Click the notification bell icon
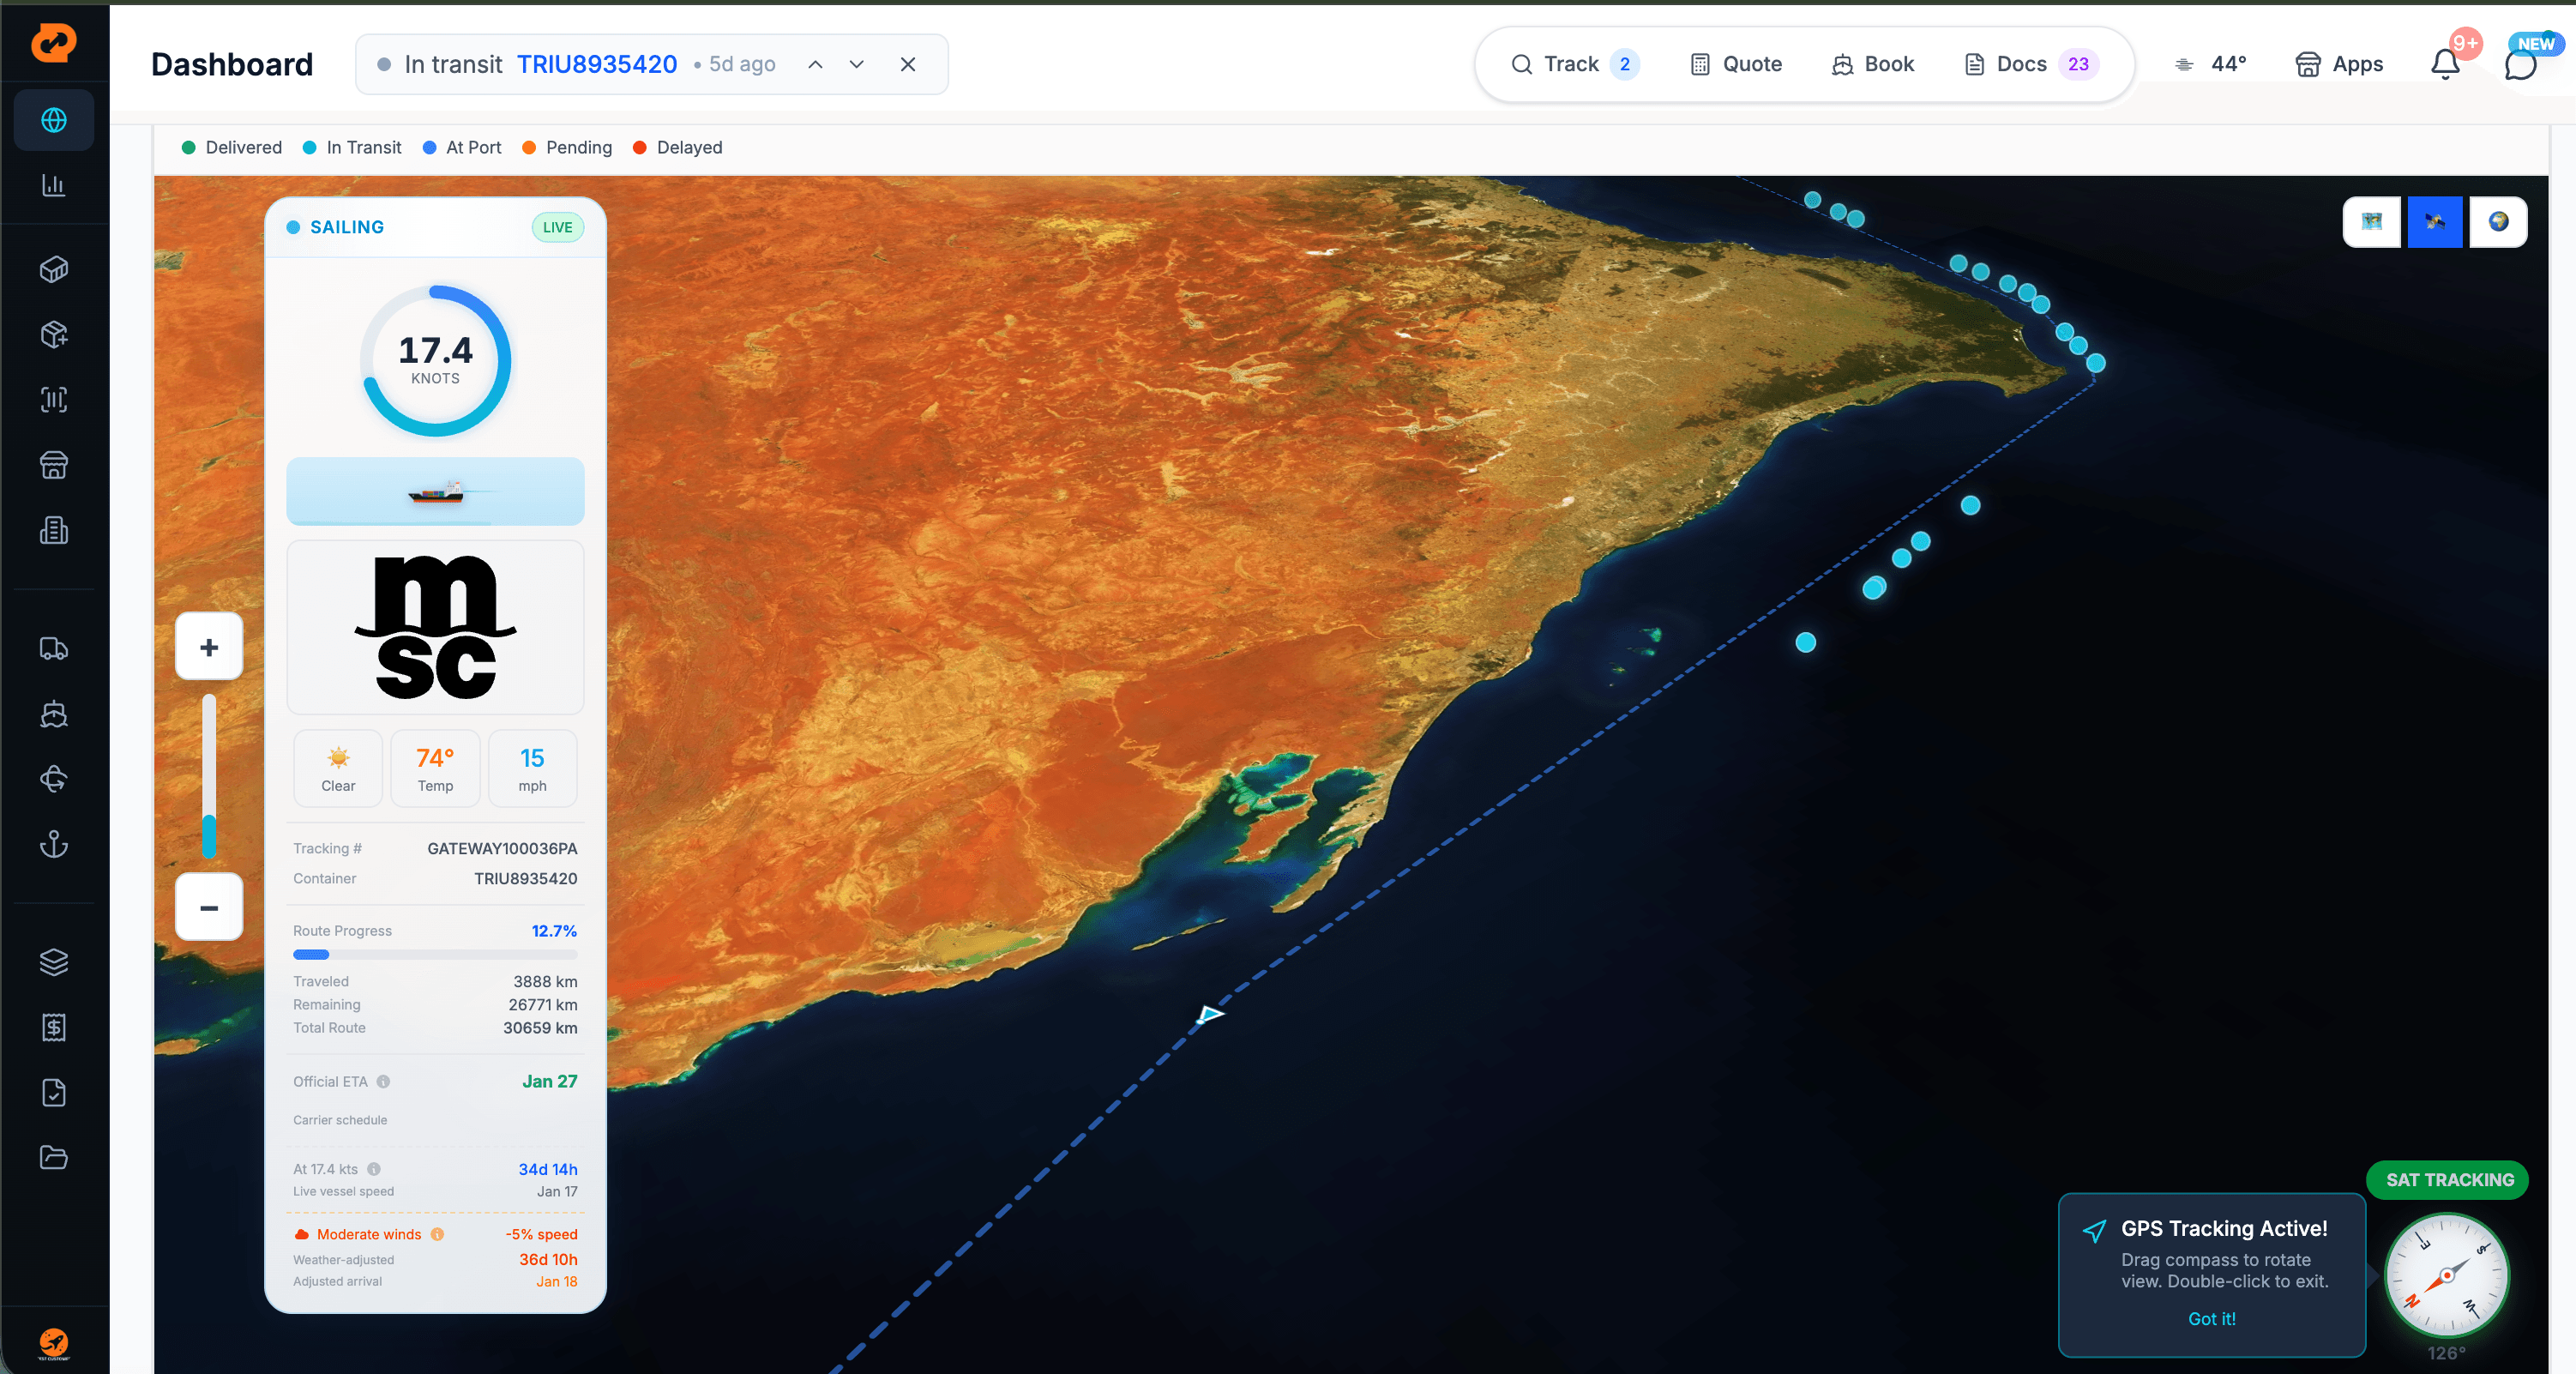Screen dimensions: 2576x1374 [x=2444, y=64]
